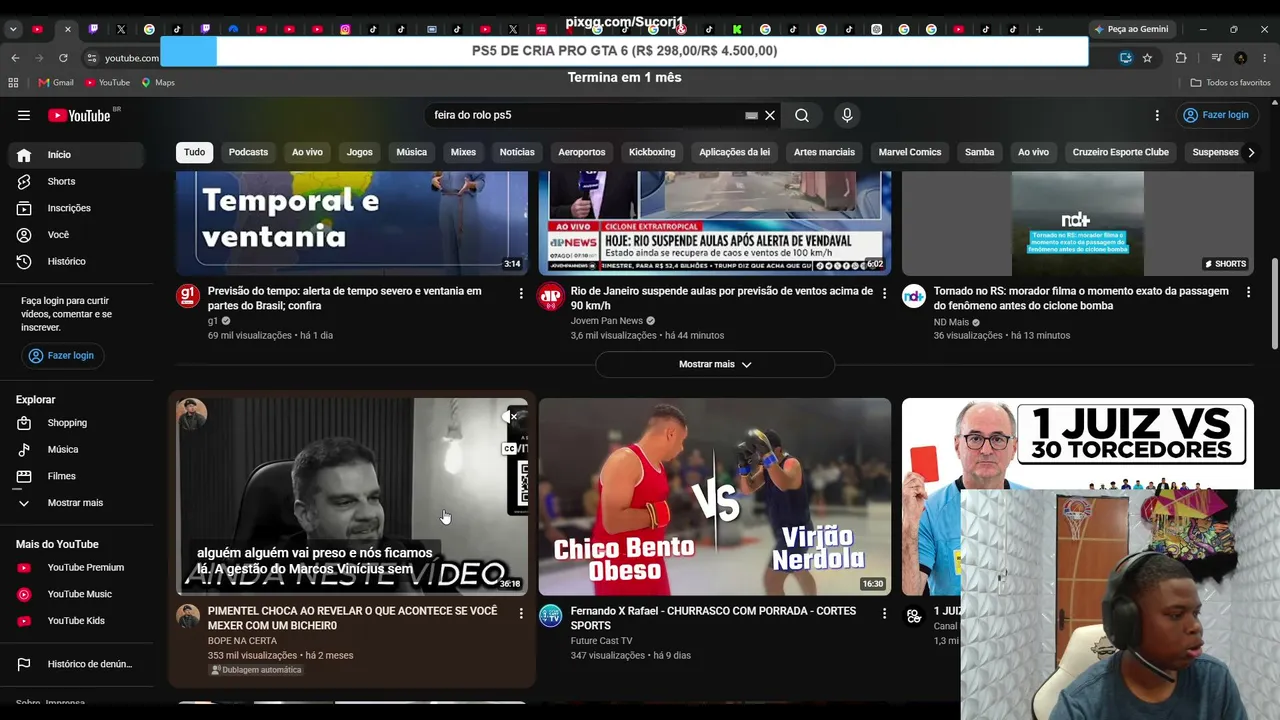
Task: Open the Future Cast TV channel avatar
Action: pos(551,616)
